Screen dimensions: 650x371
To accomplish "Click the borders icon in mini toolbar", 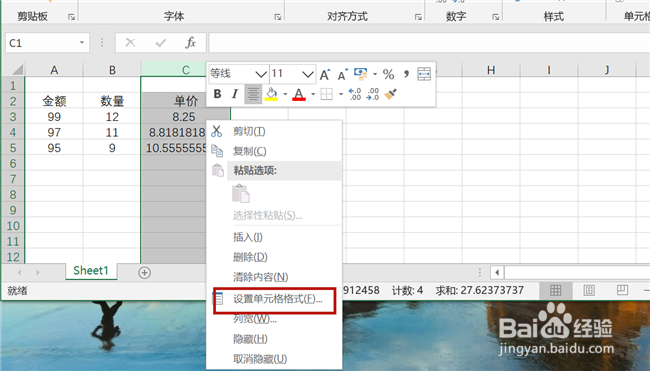I will pyautogui.click(x=327, y=95).
